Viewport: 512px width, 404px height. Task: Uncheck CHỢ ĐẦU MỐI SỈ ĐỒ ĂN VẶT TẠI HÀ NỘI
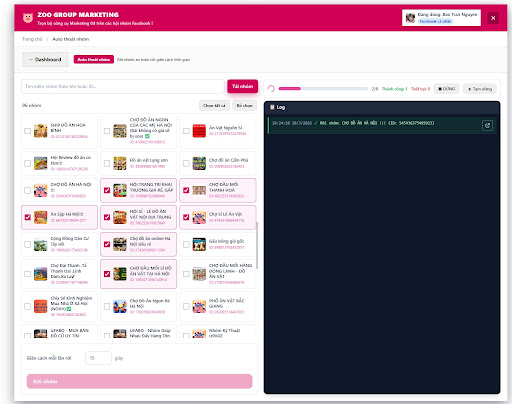107,274
